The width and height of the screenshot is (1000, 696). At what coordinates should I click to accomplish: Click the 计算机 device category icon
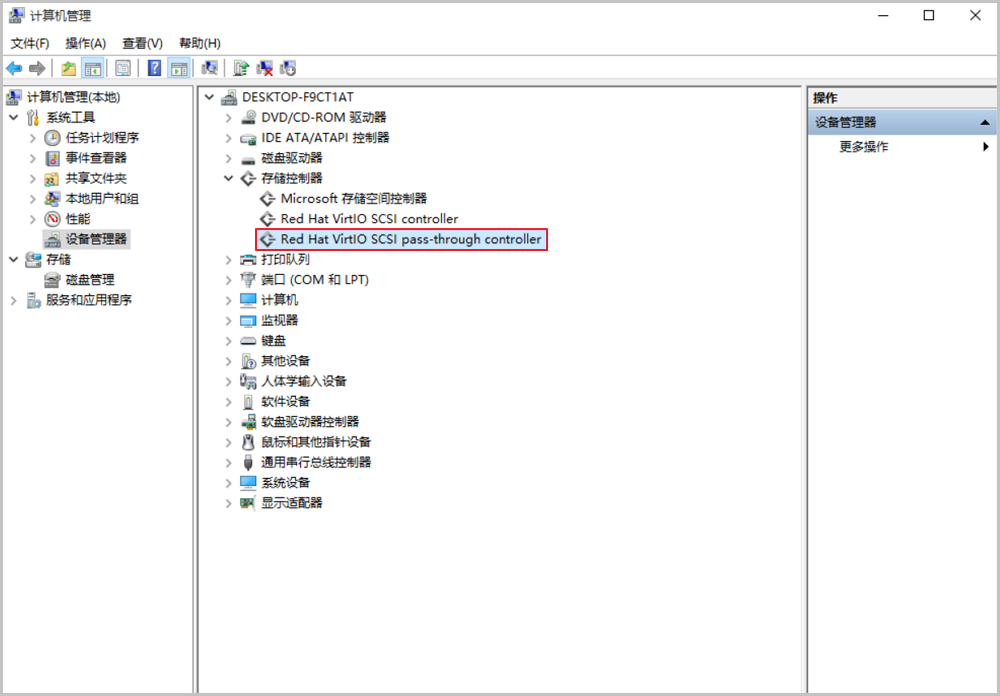tap(247, 300)
